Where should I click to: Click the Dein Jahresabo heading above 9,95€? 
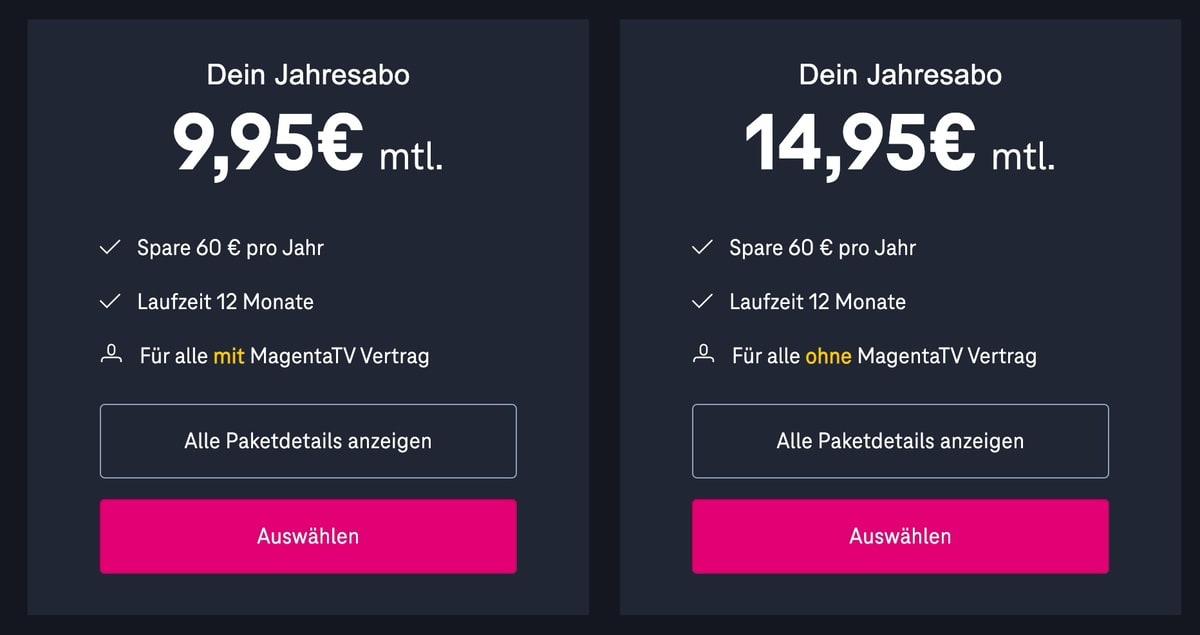[308, 75]
